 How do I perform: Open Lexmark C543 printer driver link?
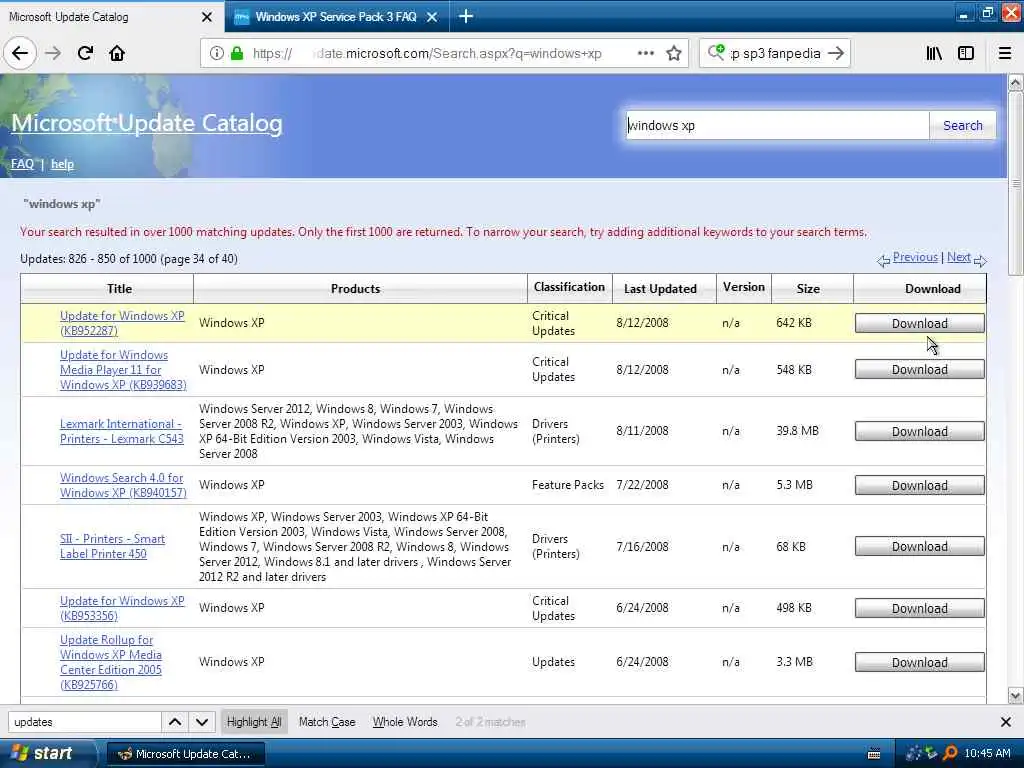point(121,431)
